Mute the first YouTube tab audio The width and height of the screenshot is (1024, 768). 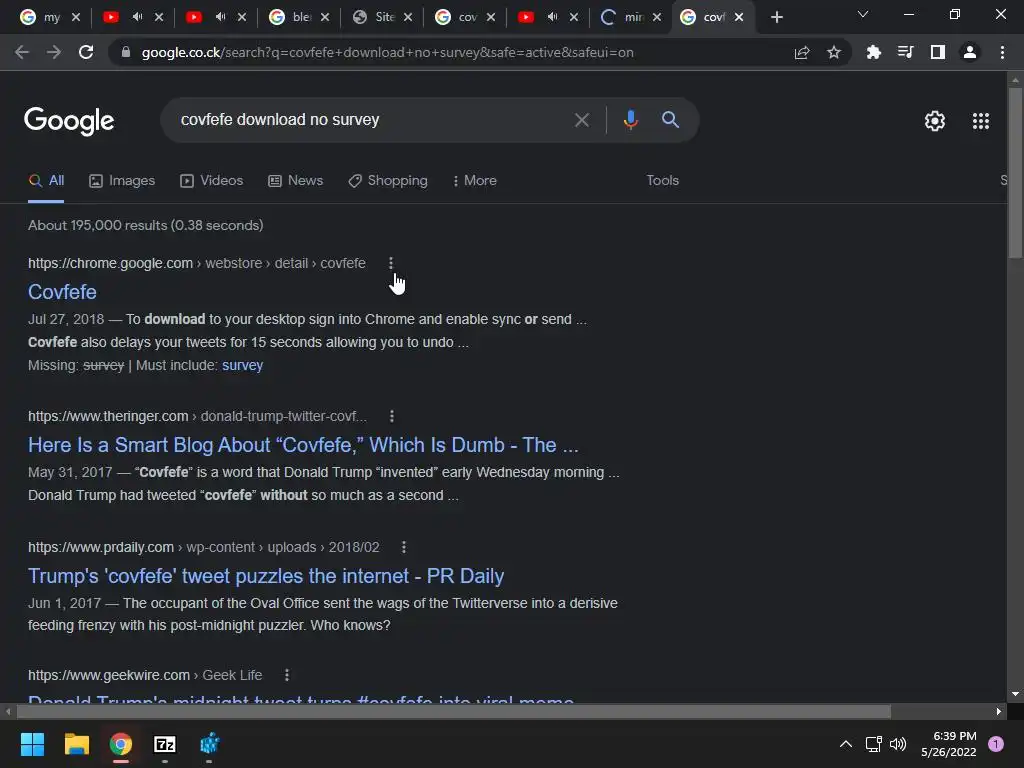(x=137, y=17)
